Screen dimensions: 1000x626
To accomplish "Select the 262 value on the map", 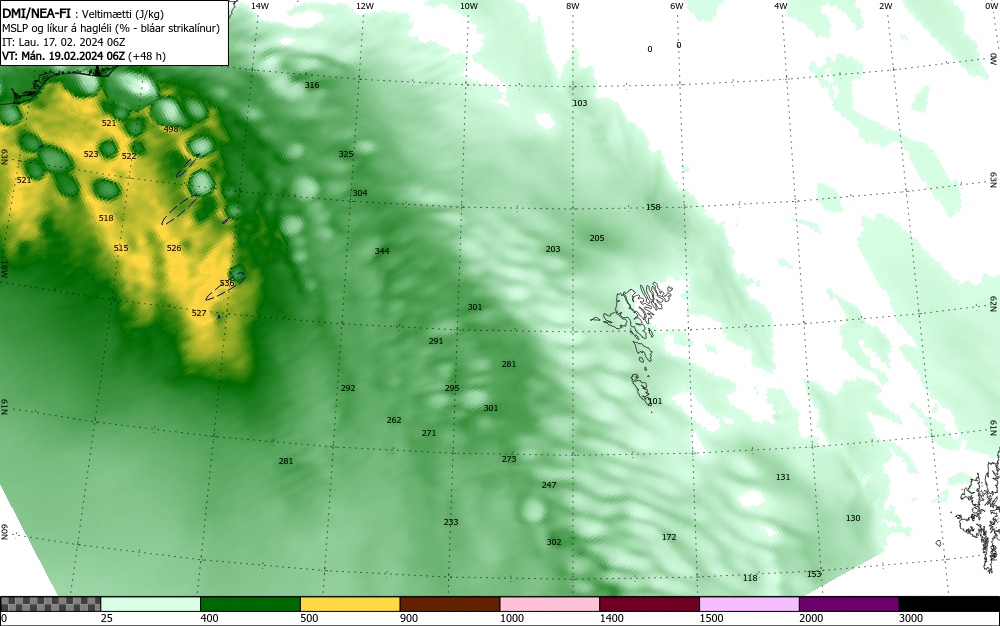I will (x=394, y=420).
